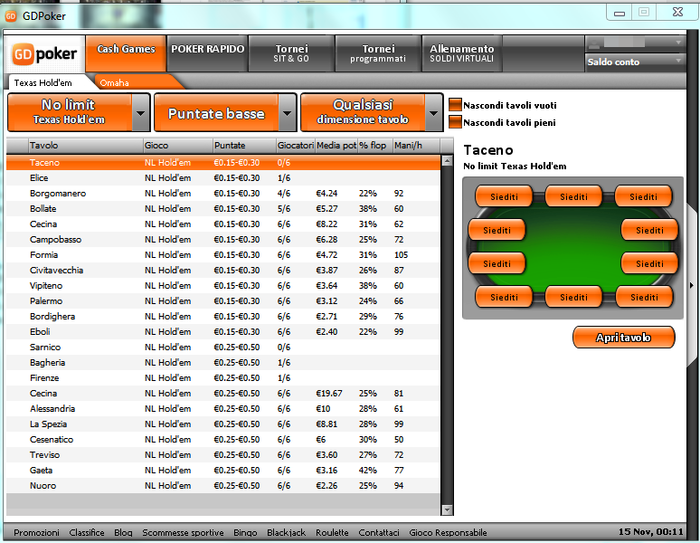Click the GD poker logo
This screenshot has width=700, height=543.
[44, 54]
